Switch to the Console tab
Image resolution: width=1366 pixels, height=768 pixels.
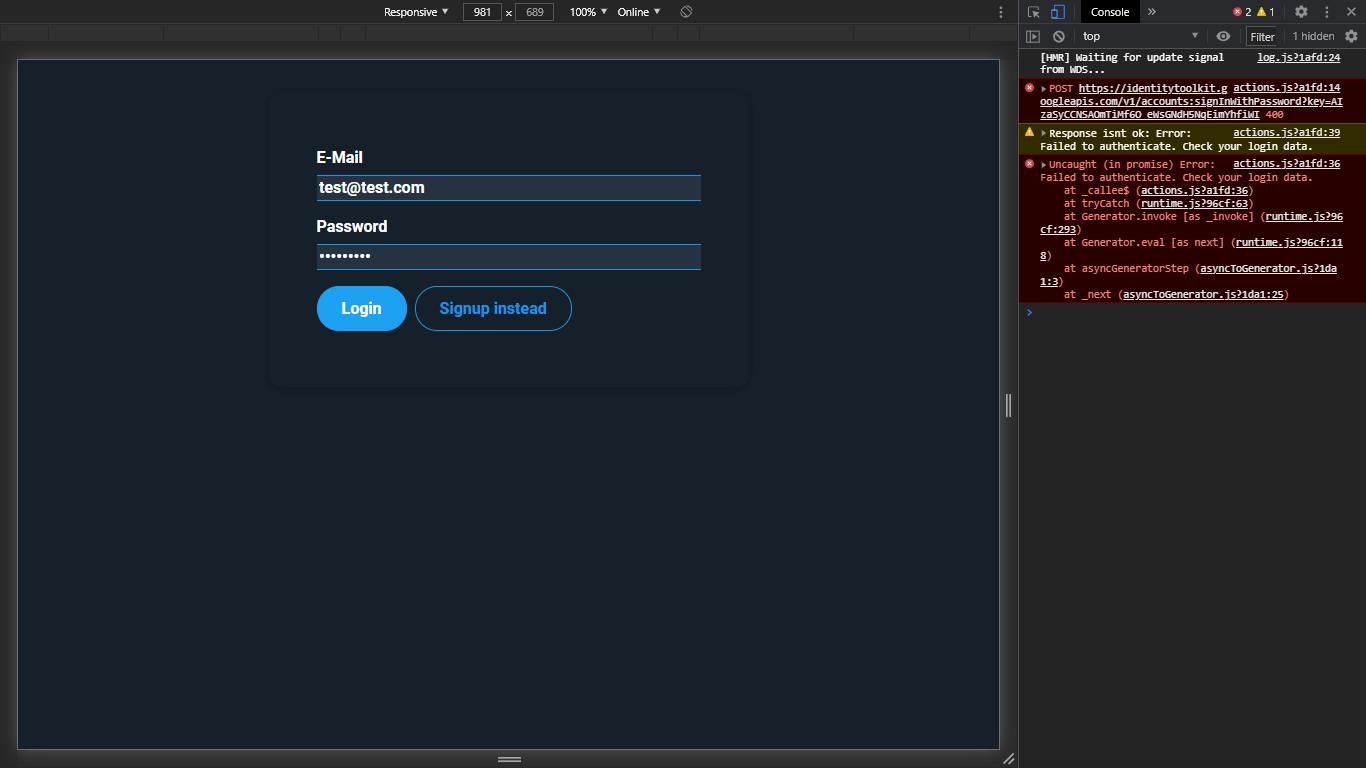(x=1110, y=12)
